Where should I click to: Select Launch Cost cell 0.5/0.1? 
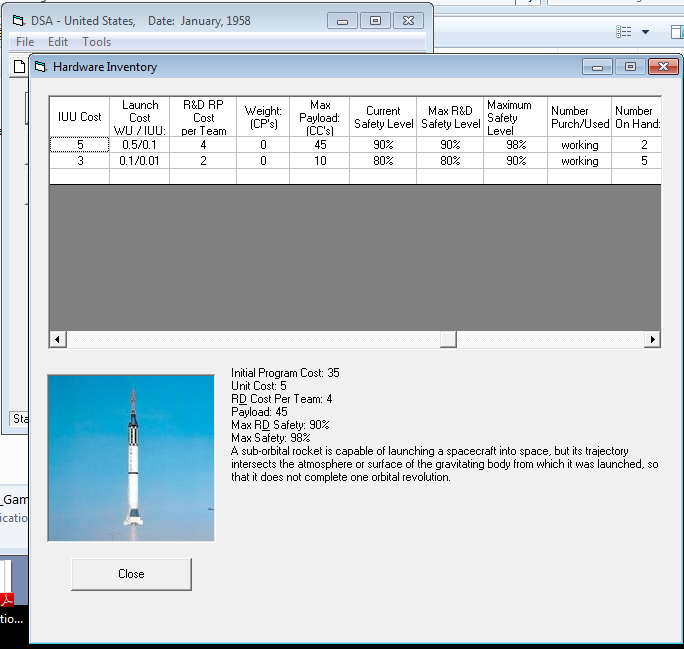(140, 145)
